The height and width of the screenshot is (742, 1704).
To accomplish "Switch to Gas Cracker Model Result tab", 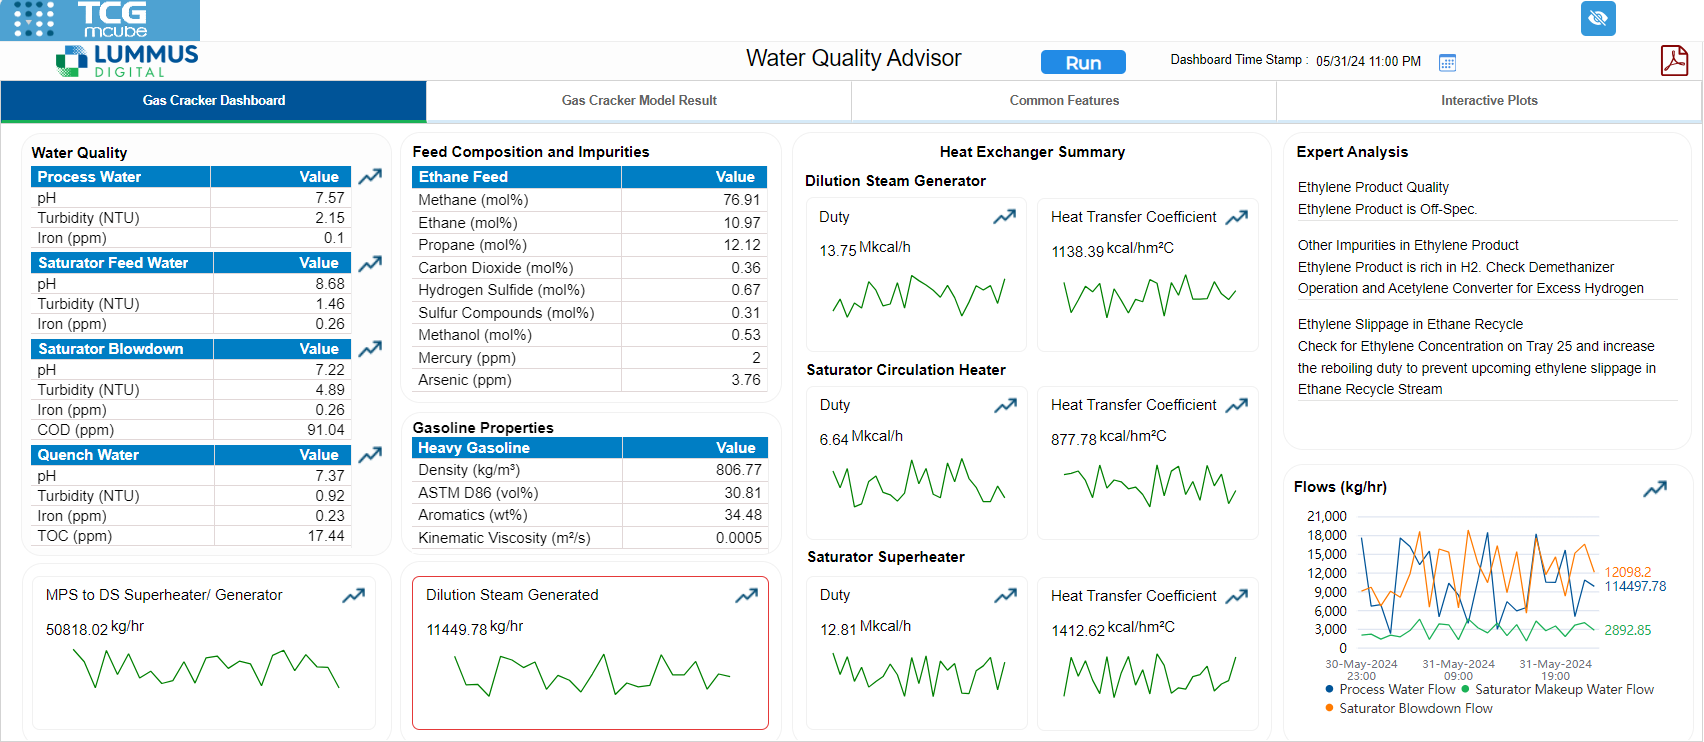I will coord(639,101).
